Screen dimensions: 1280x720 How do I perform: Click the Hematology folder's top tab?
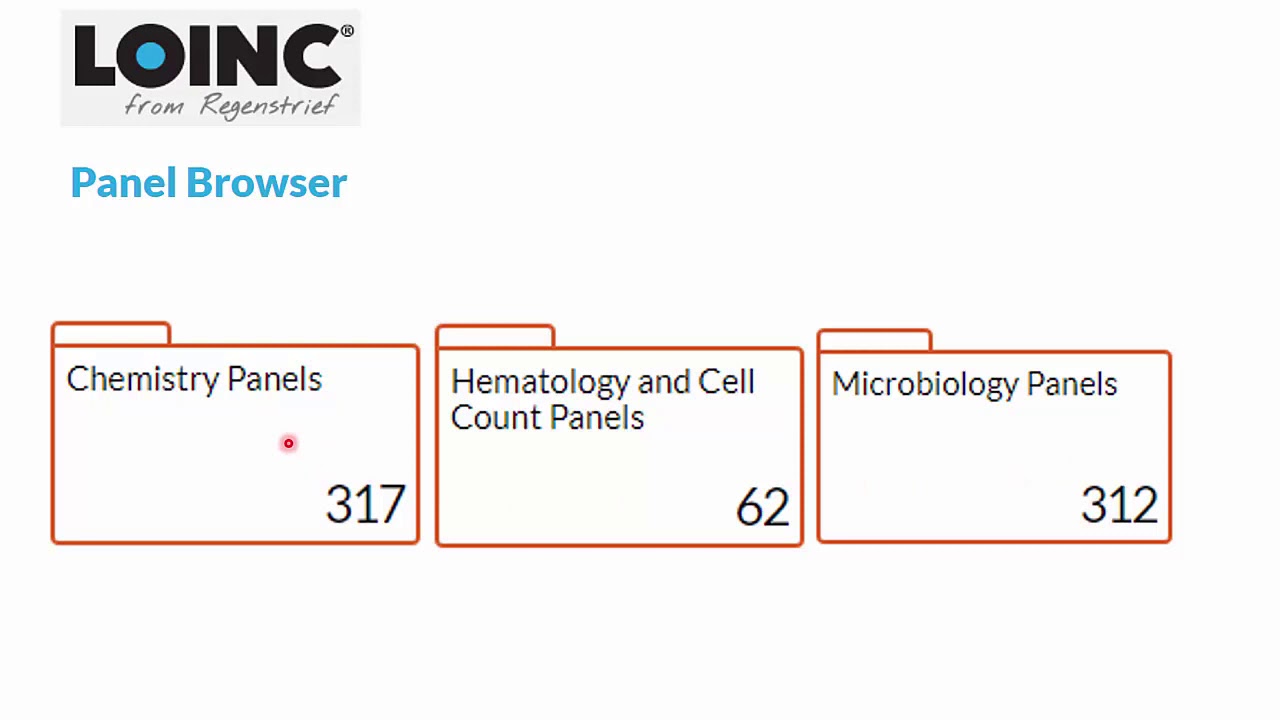tap(495, 336)
